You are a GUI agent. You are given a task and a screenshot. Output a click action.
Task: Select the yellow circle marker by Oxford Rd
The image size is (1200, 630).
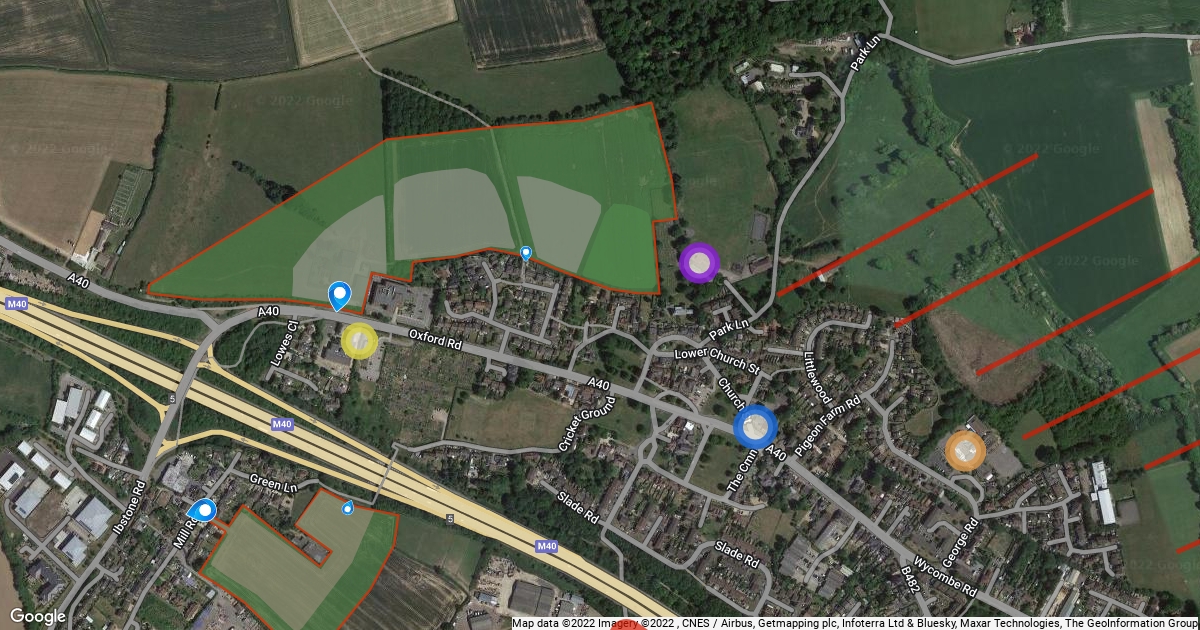[x=360, y=341]
